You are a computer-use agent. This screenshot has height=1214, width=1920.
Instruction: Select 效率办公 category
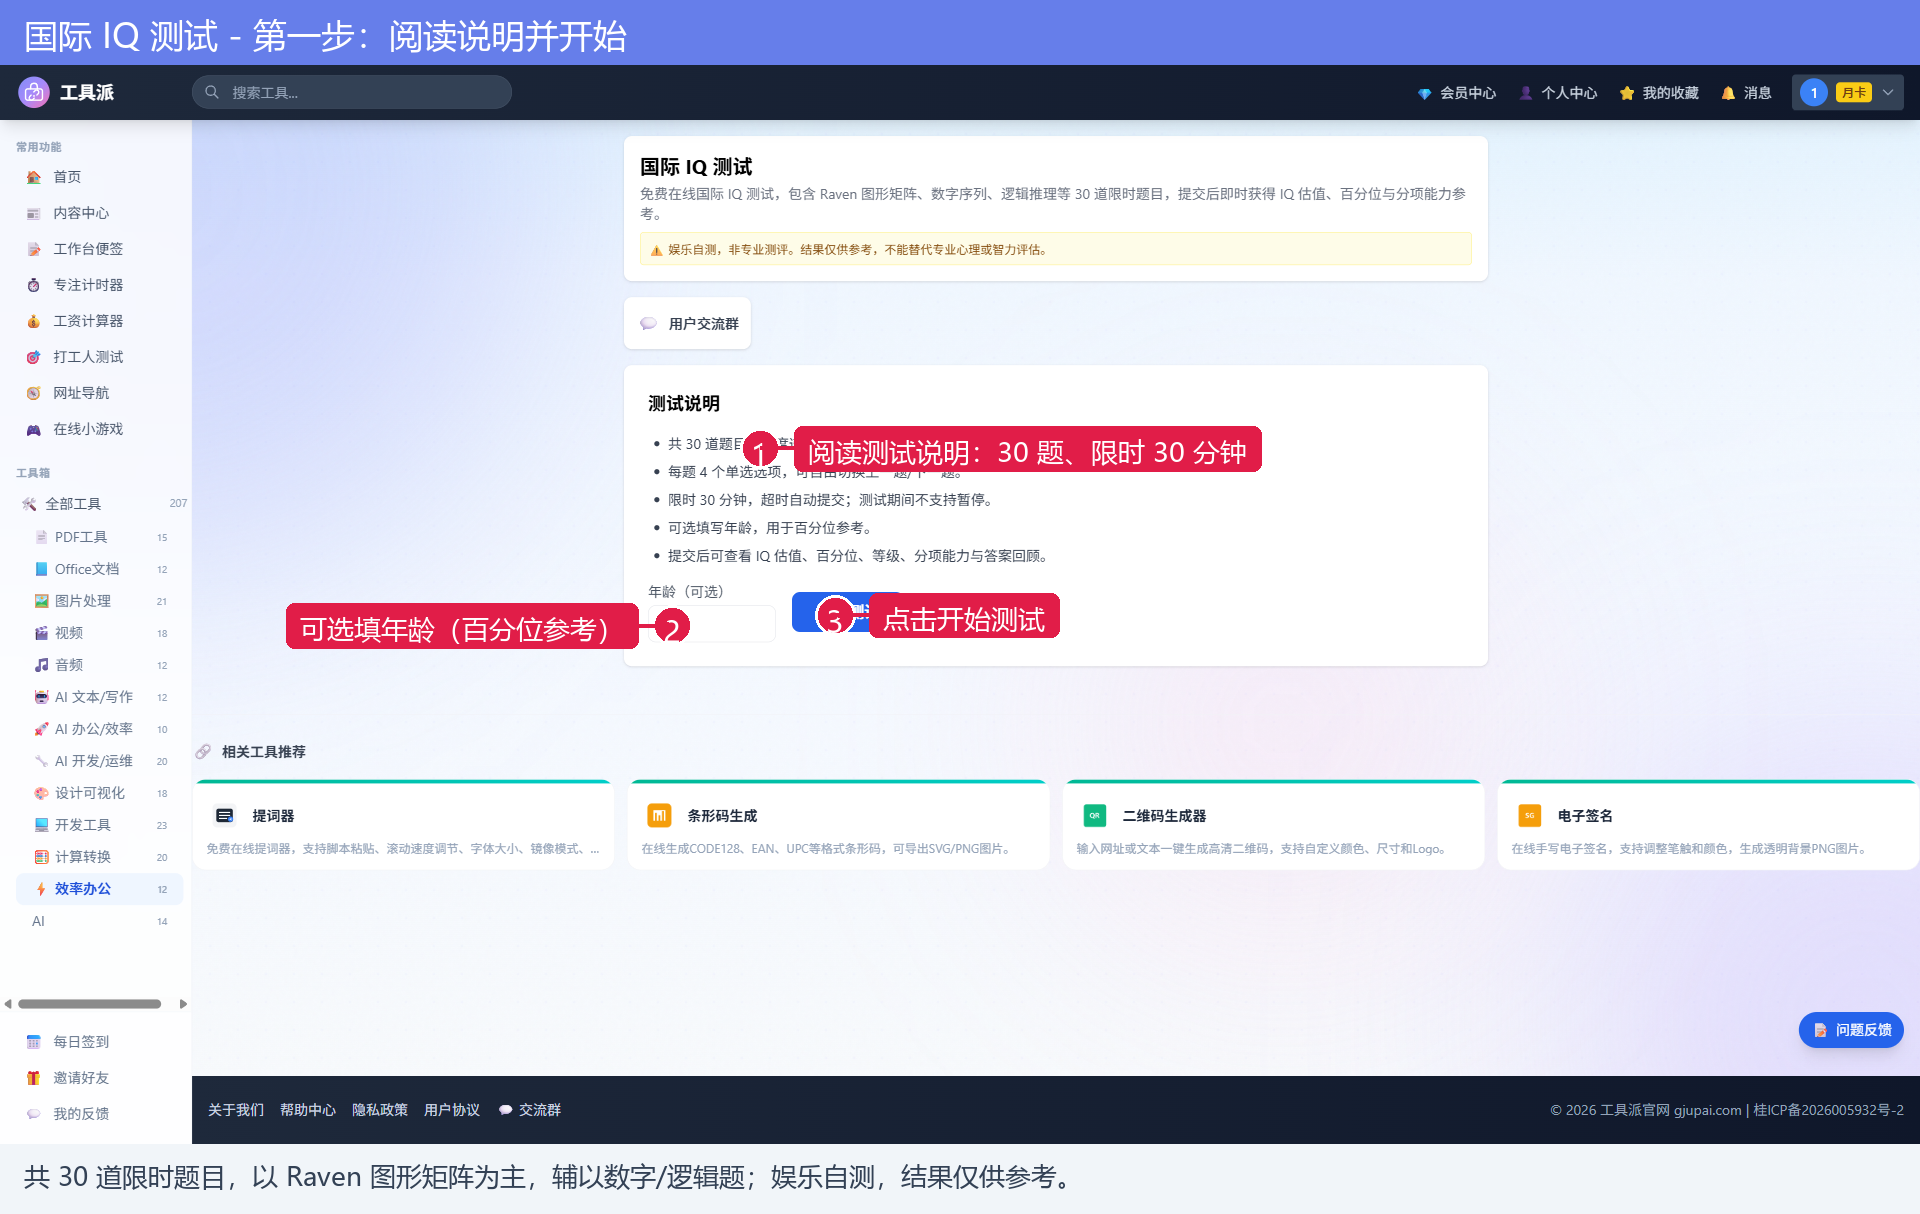click(x=100, y=889)
